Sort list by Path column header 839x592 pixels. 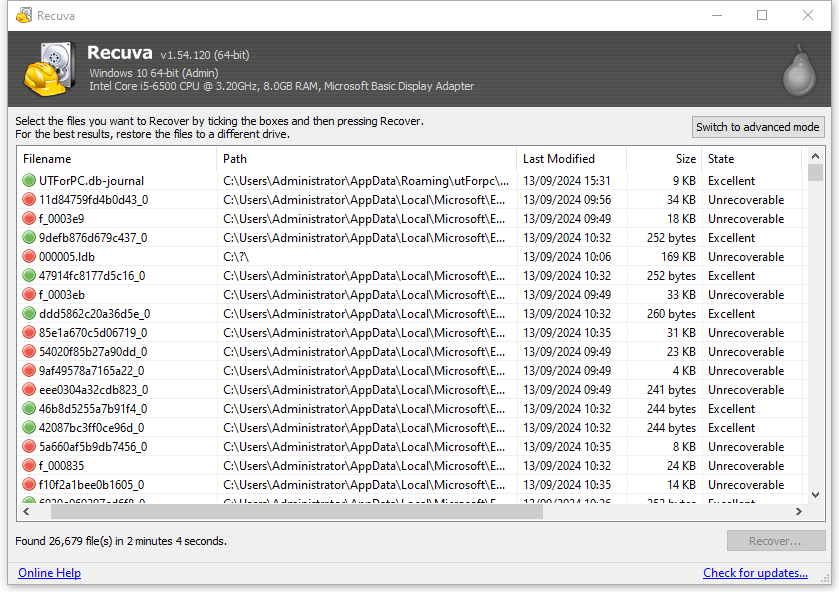coord(367,159)
